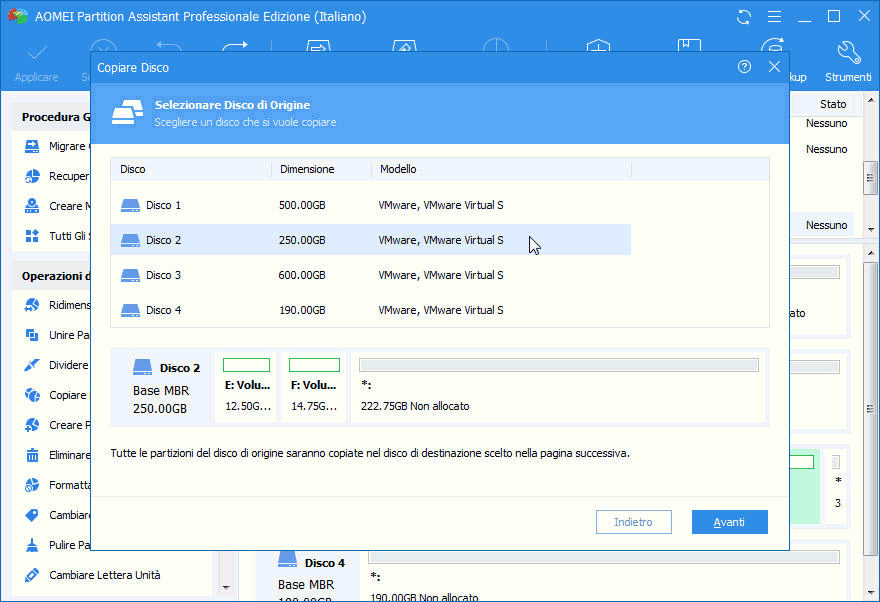Viewport: 880px width, 602px height.
Task: Click the Cambiare tag icon
Action: (32, 514)
